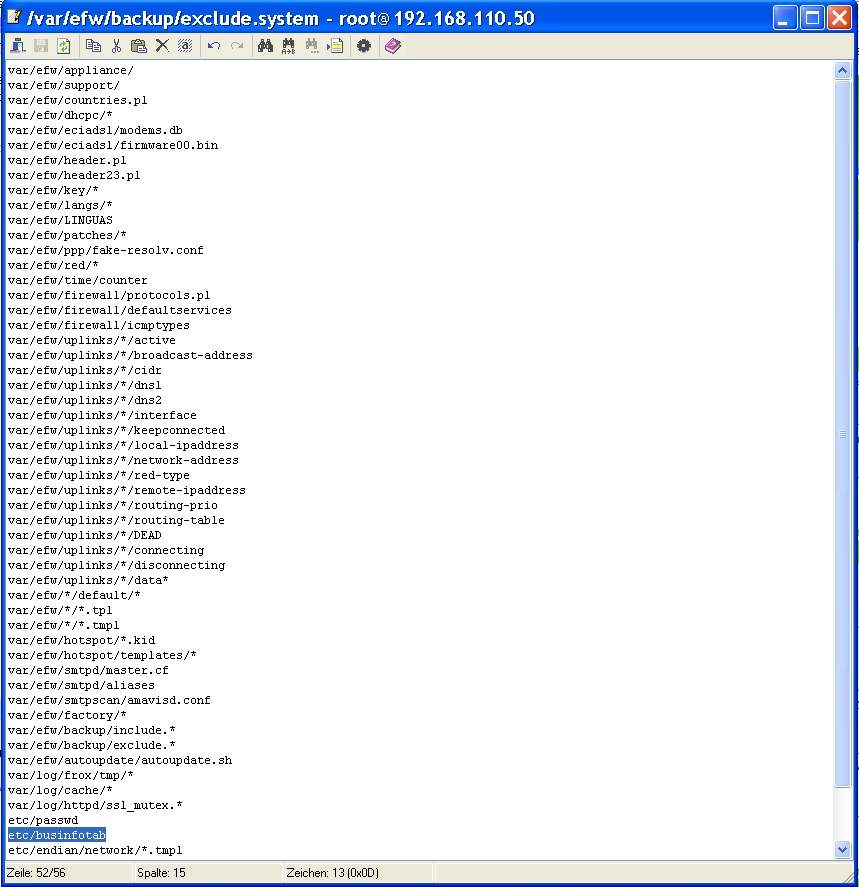Open the Help book icon
The width and height of the screenshot is (859, 887).
tap(392, 46)
